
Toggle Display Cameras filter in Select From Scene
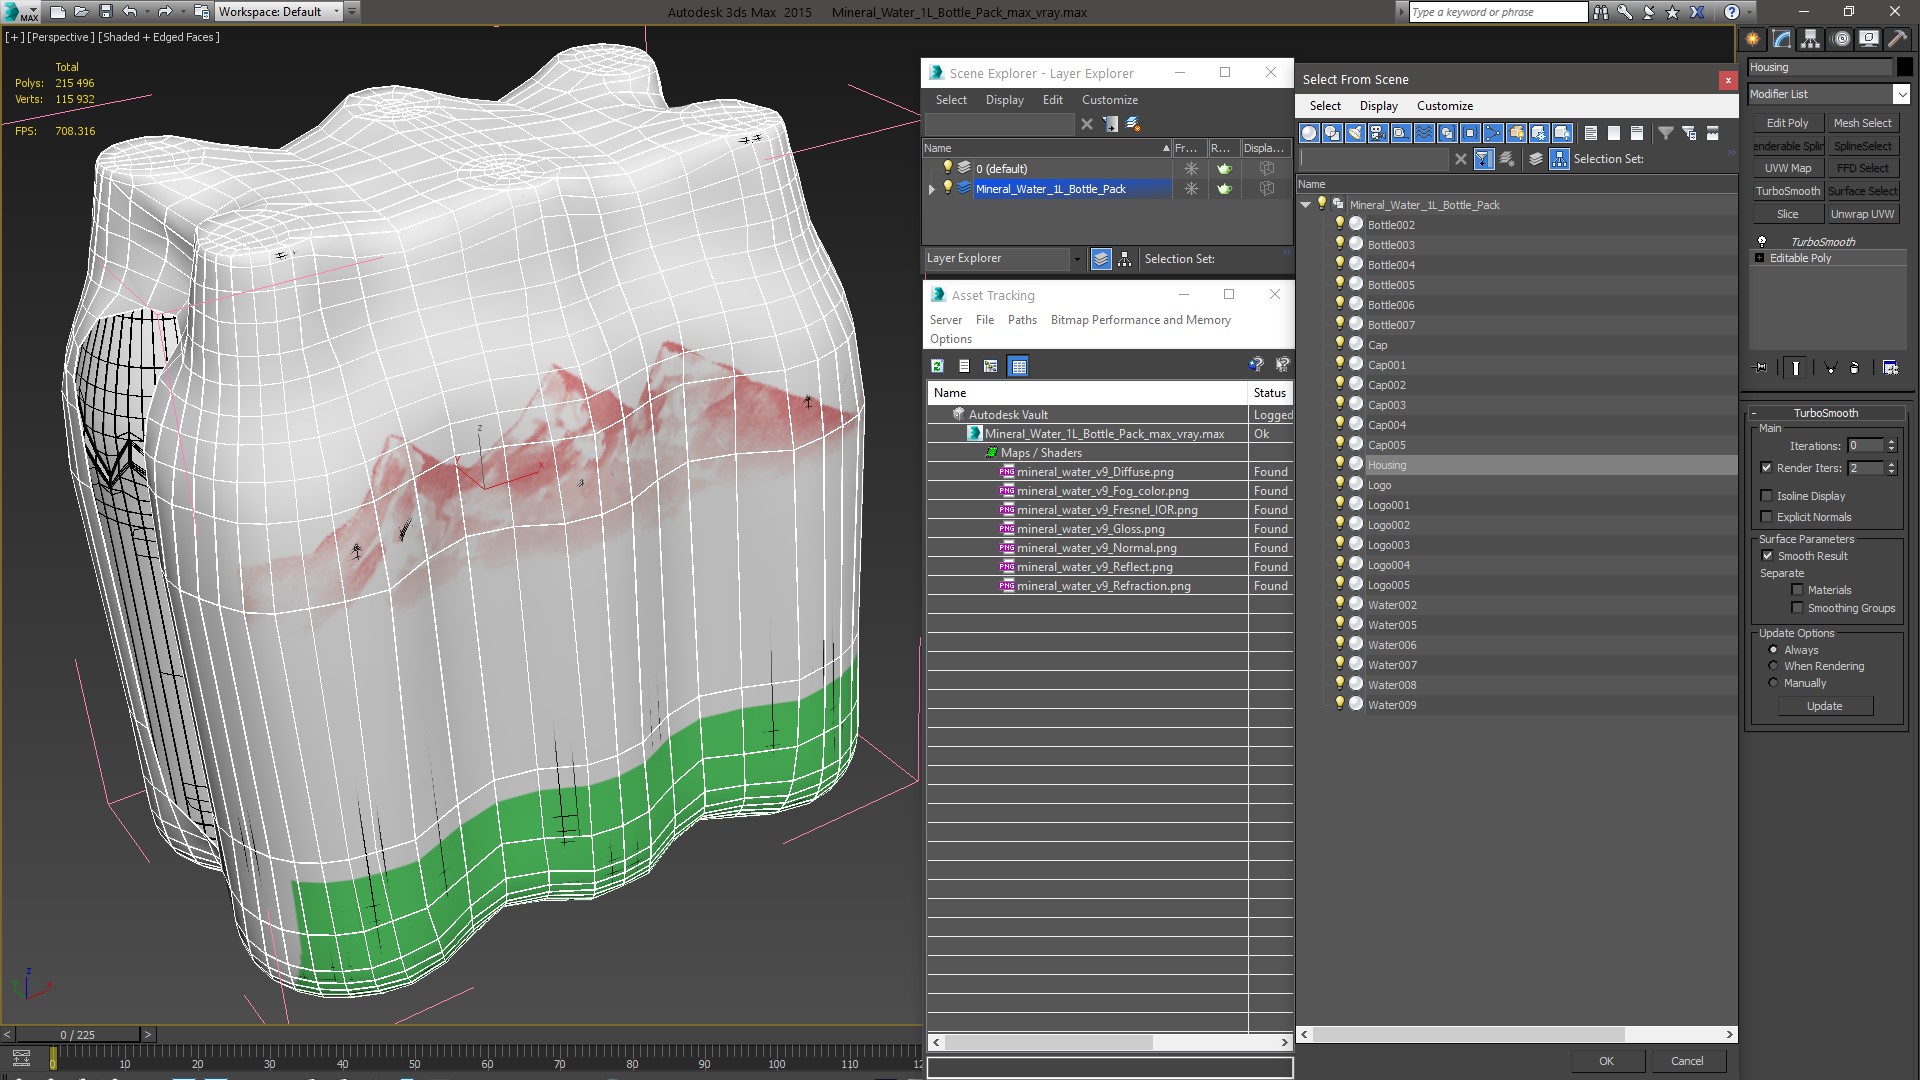(1378, 133)
